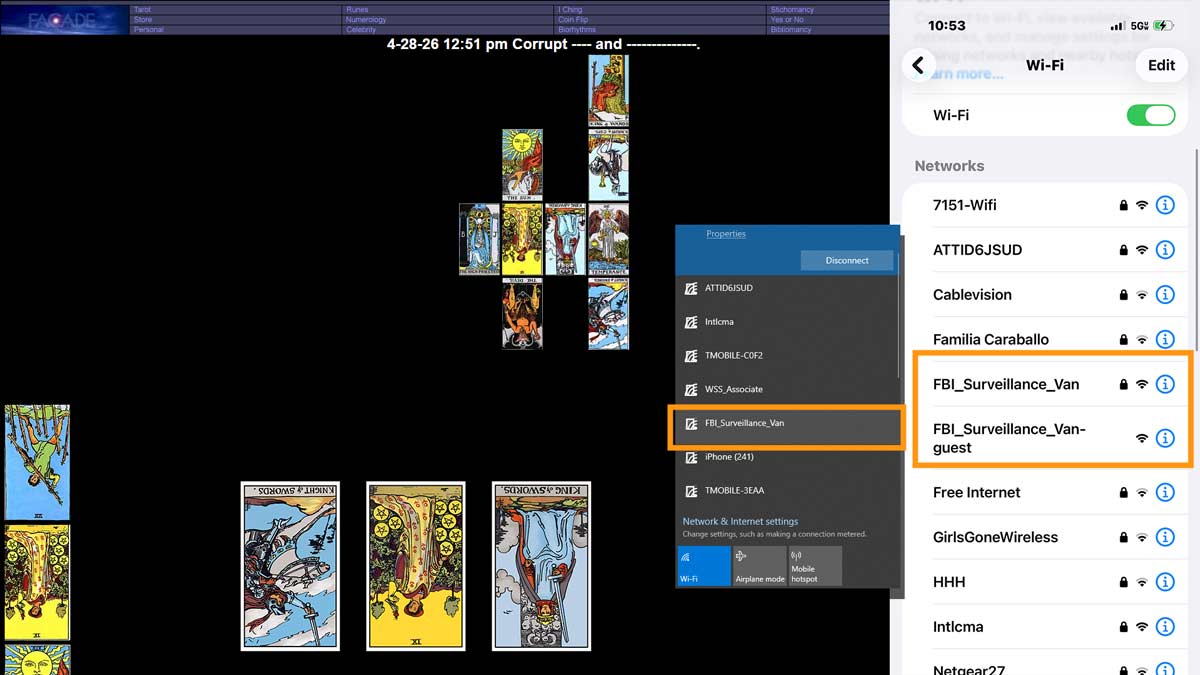Open info icon for FBI_Surveillance_Van-guest
This screenshot has width=1200, height=675.
pyautogui.click(x=1164, y=438)
